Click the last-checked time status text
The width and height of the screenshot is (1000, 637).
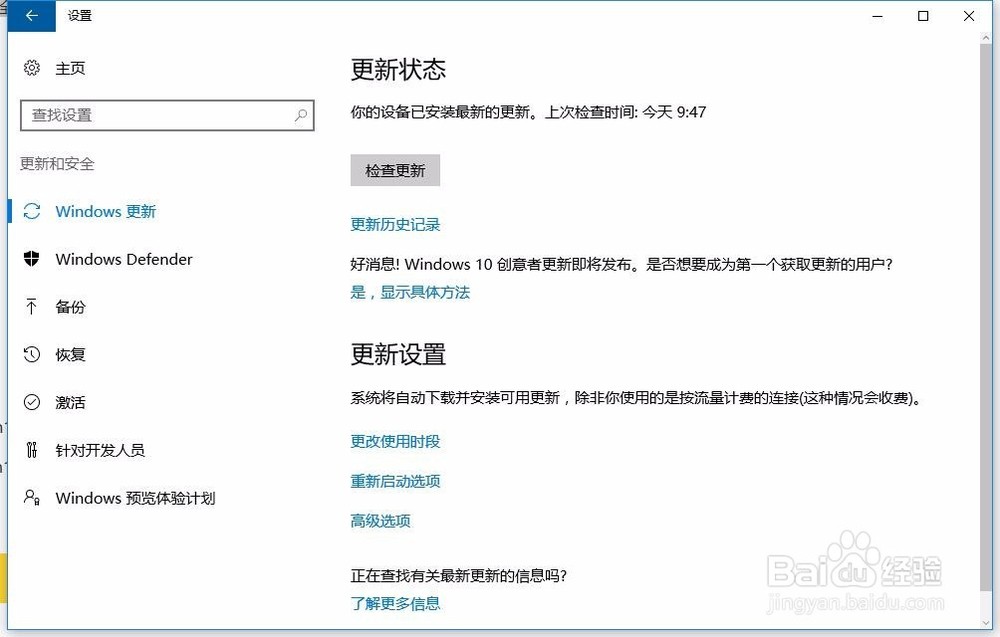(528, 112)
